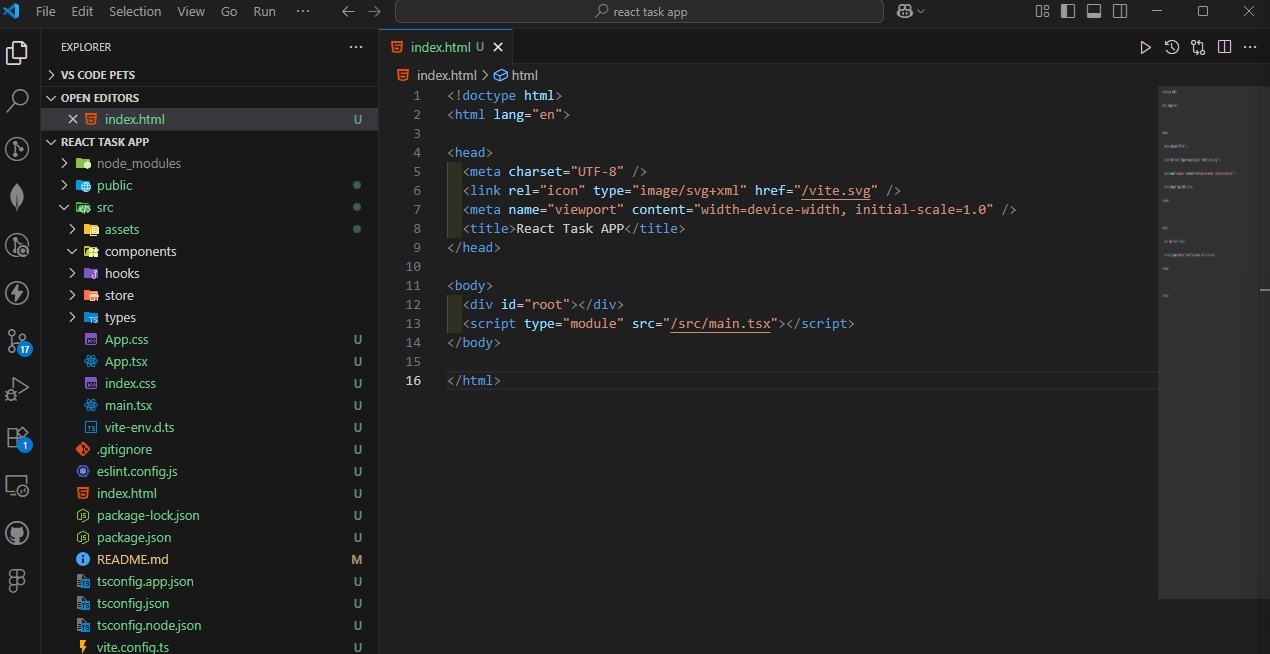Open Source Control with the 17 badge

tap(17, 341)
